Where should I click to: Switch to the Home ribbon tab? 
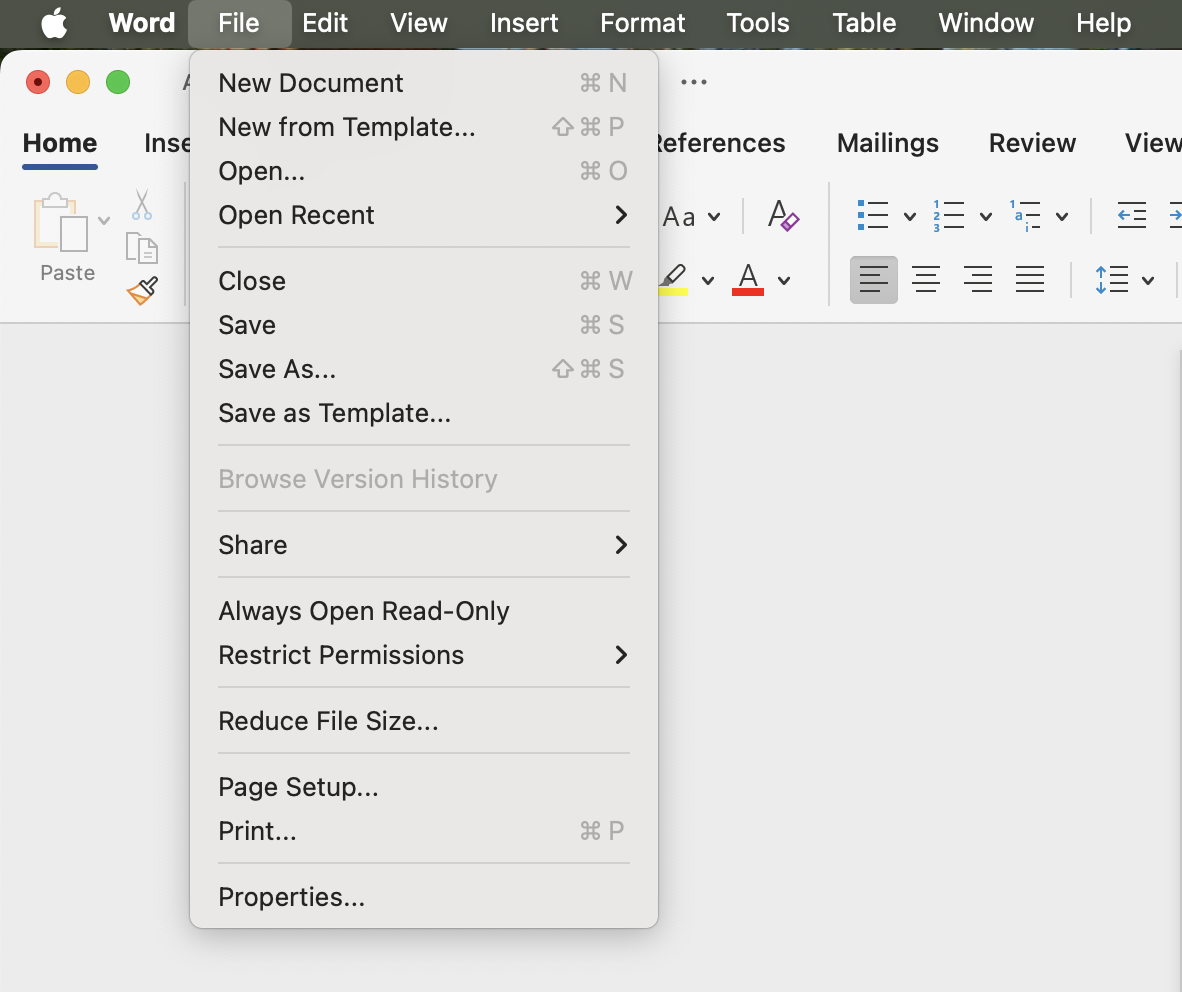tap(60, 143)
